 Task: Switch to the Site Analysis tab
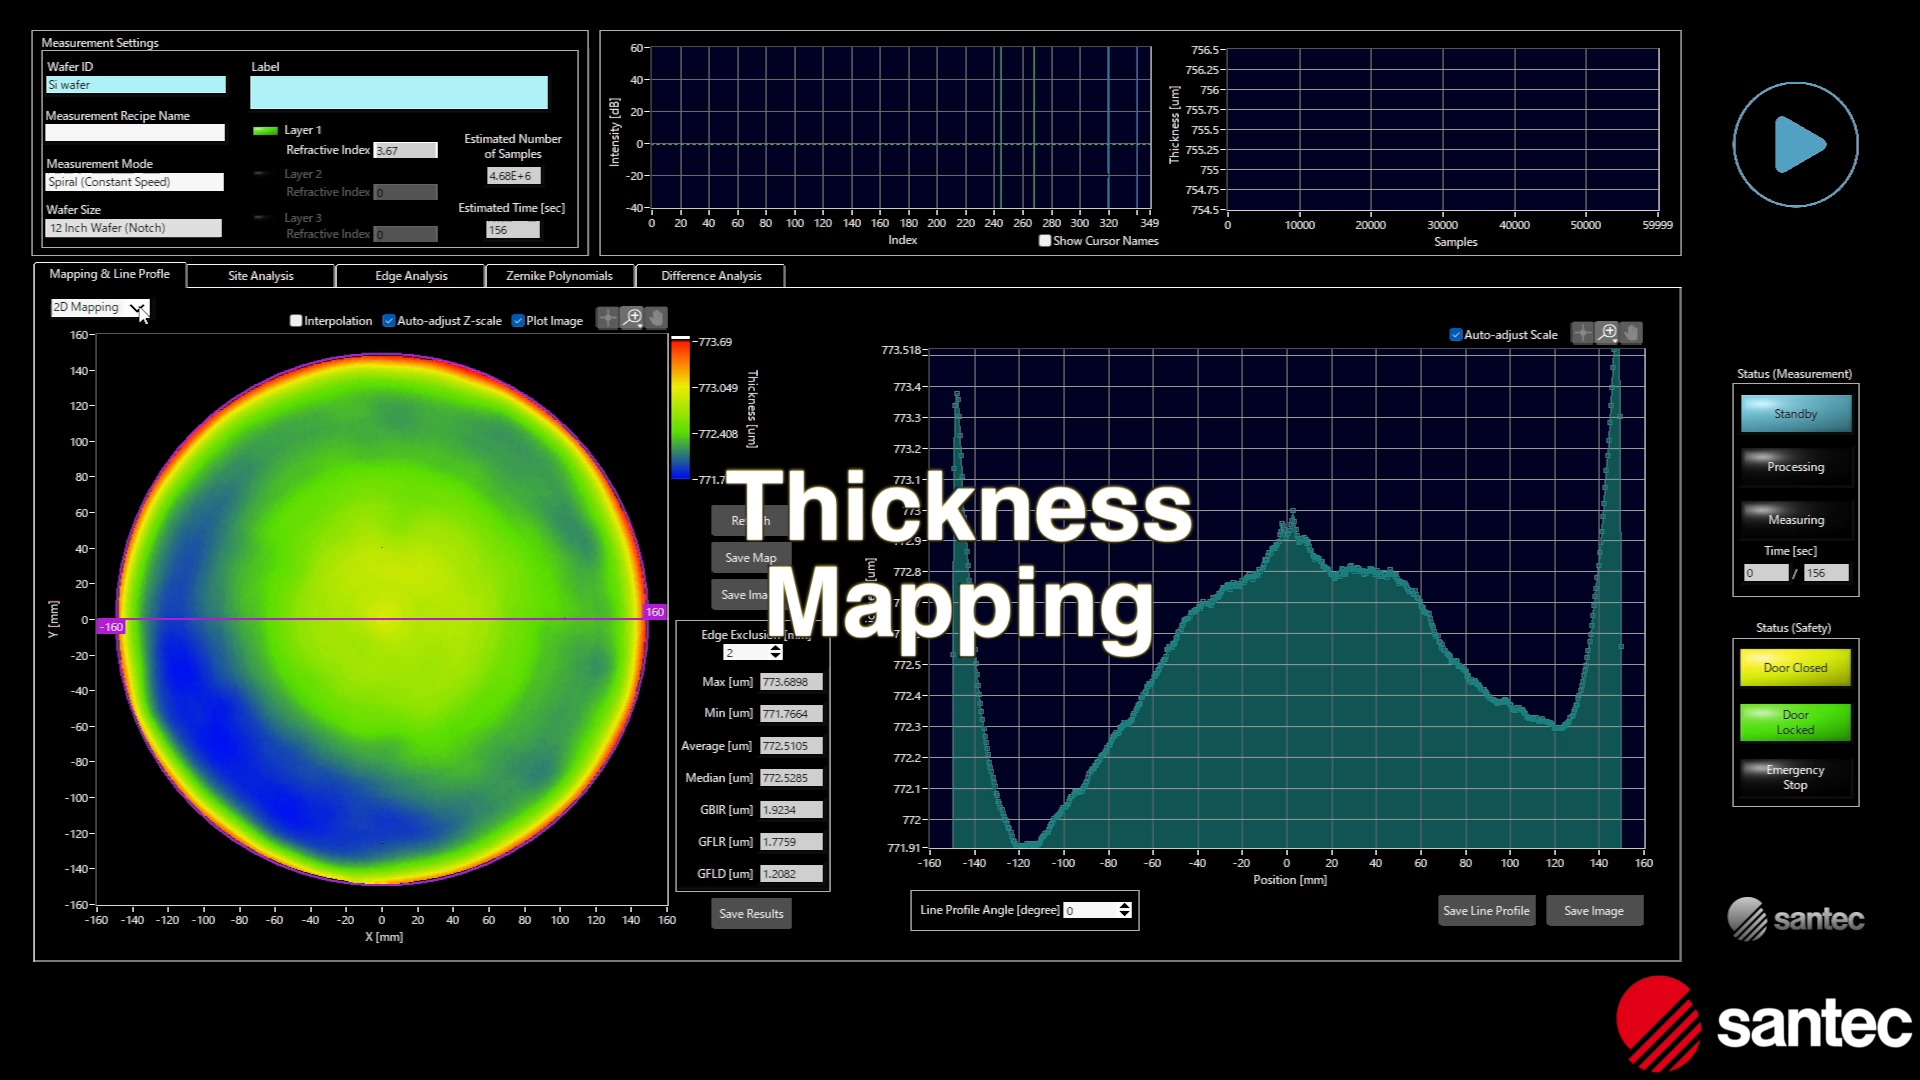(260, 276)
